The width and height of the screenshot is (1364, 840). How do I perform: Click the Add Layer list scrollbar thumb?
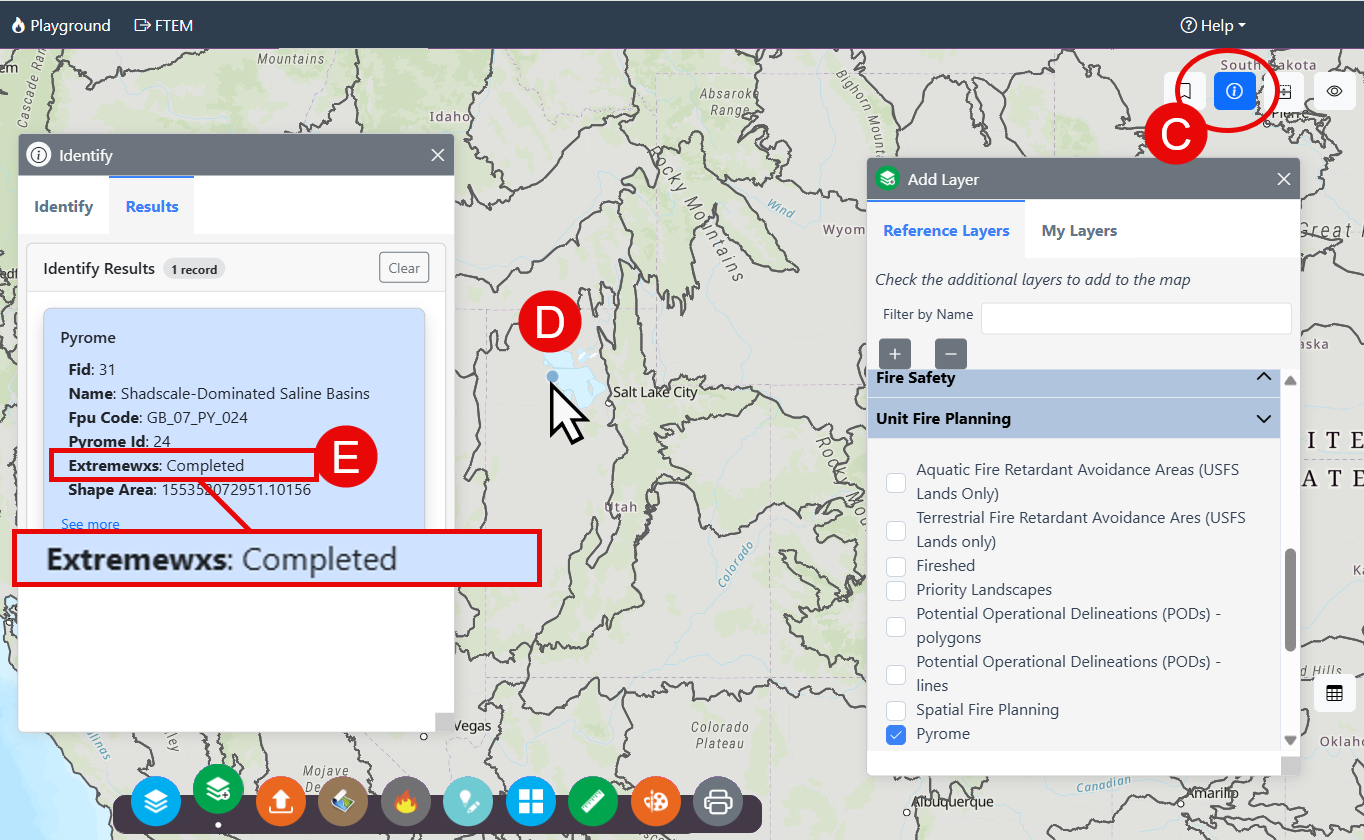pos(1290,599)
